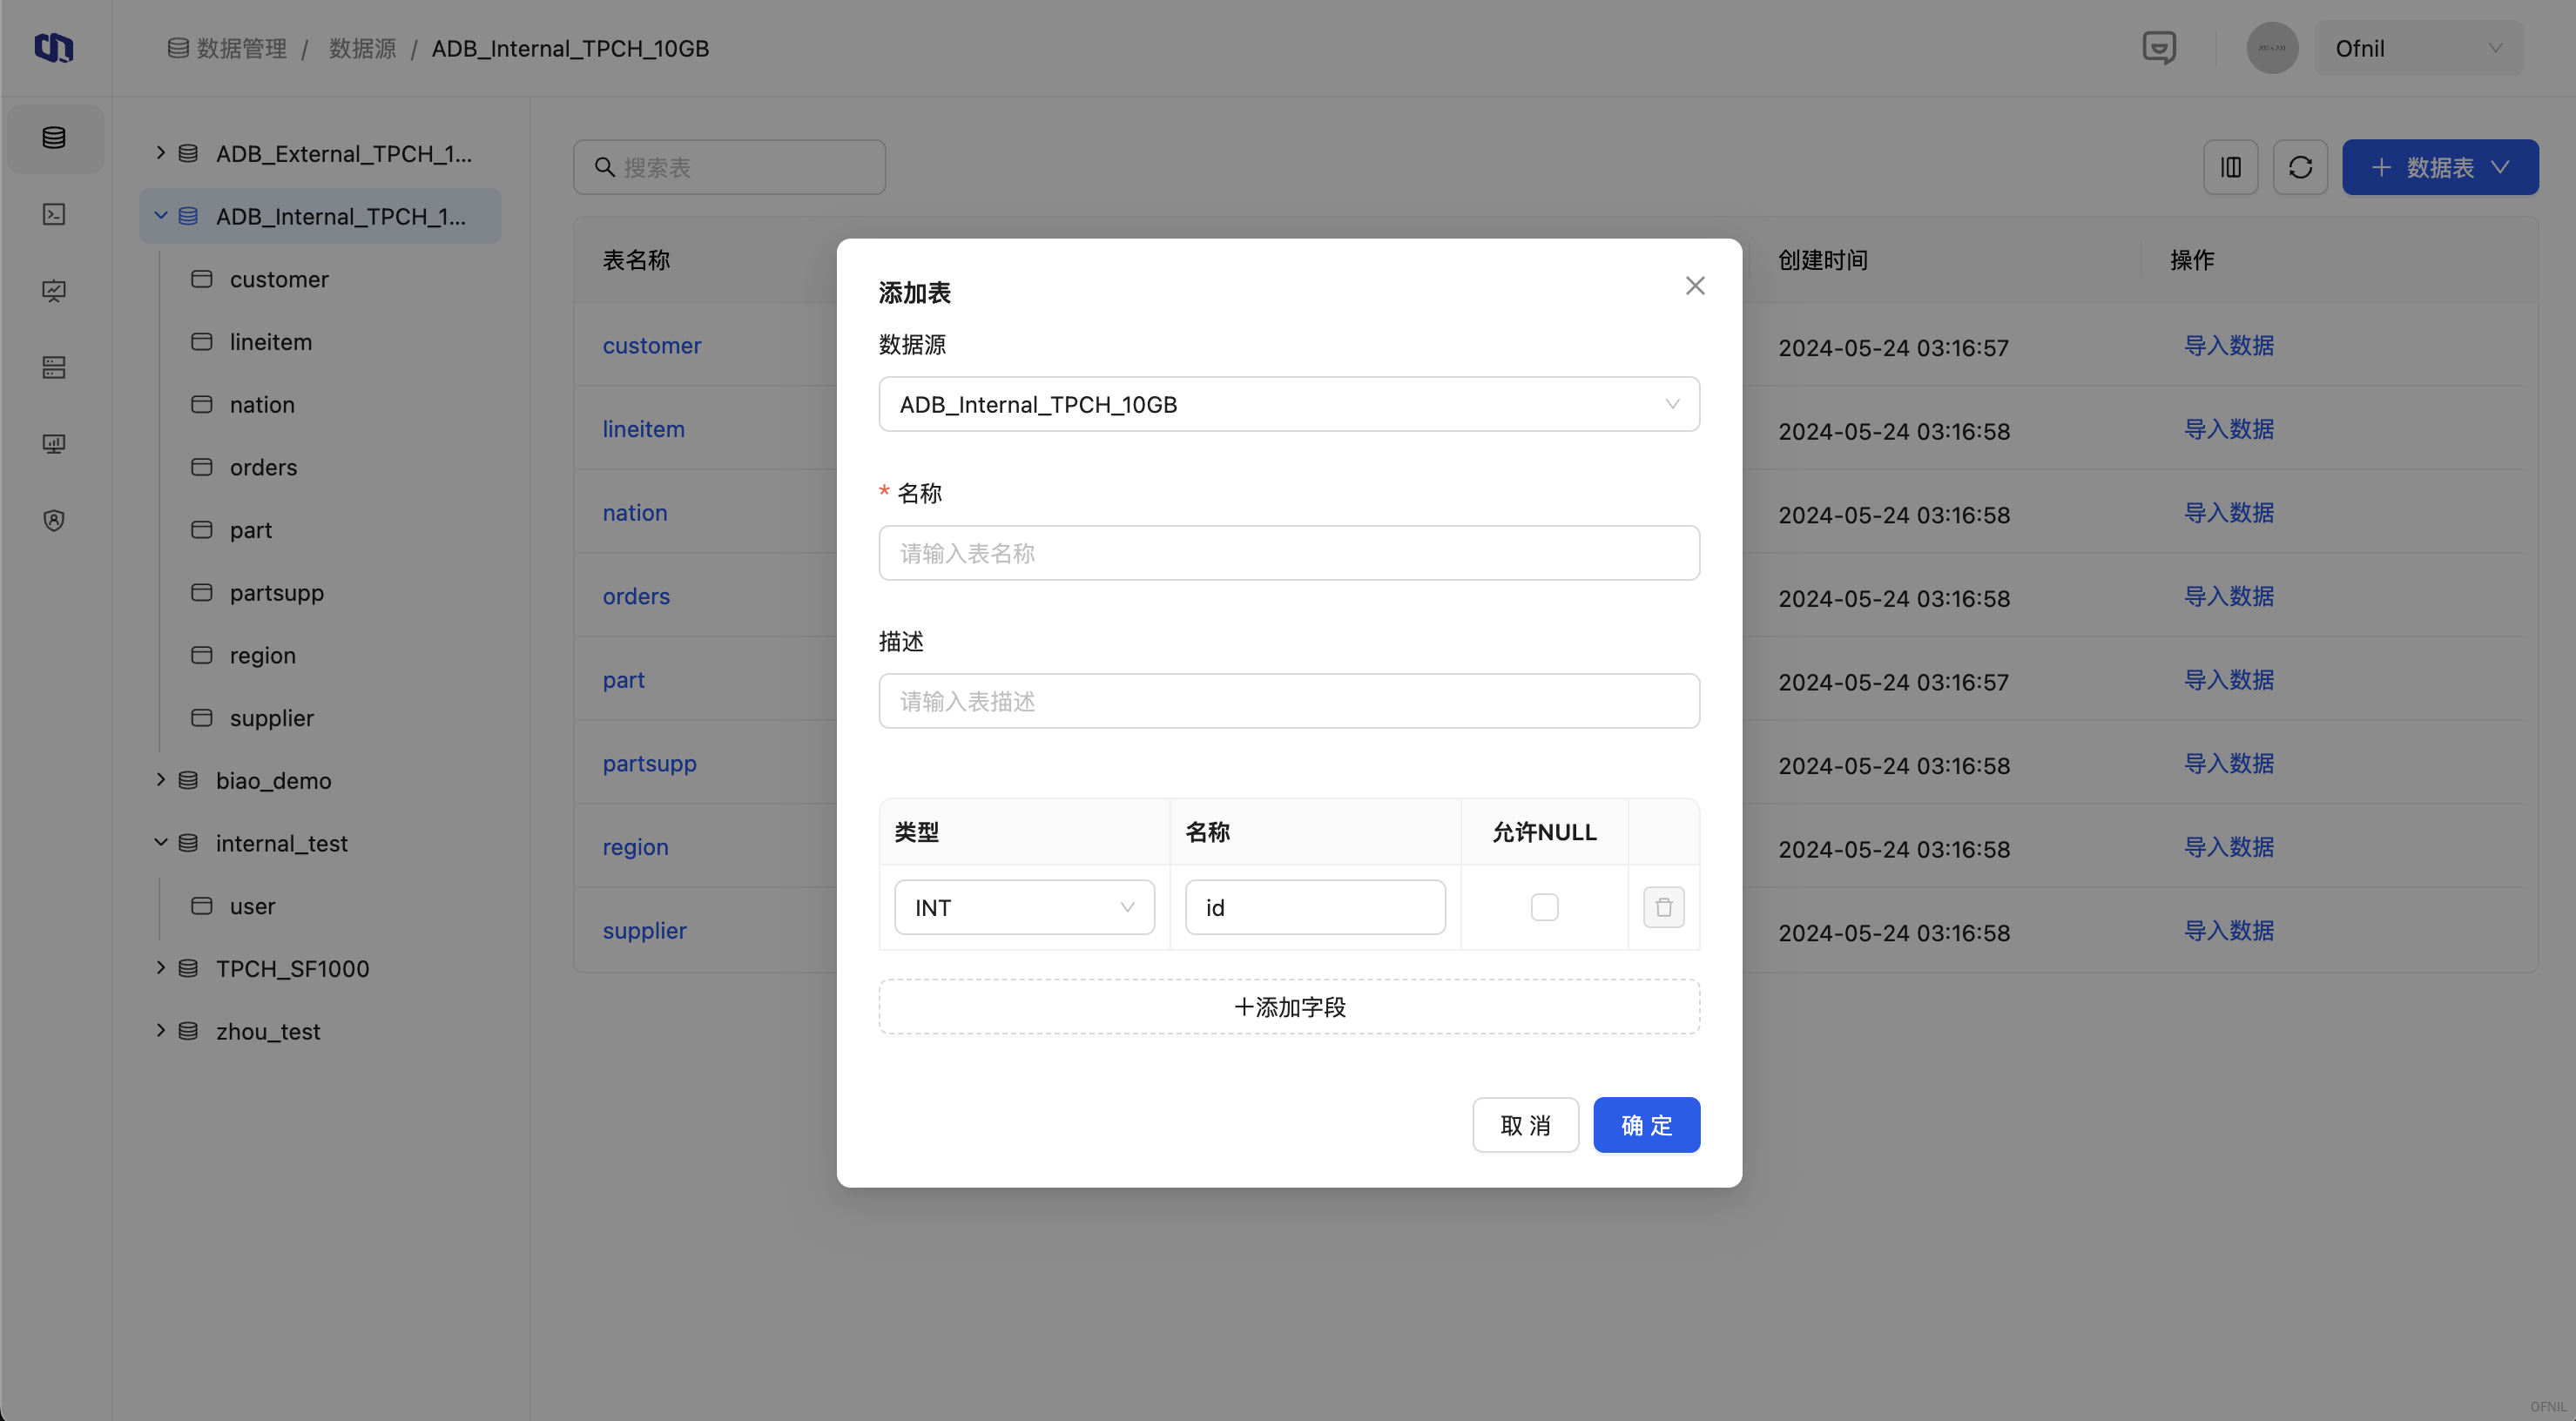Select partsupp in the sidebar tree

coord(277,592)
